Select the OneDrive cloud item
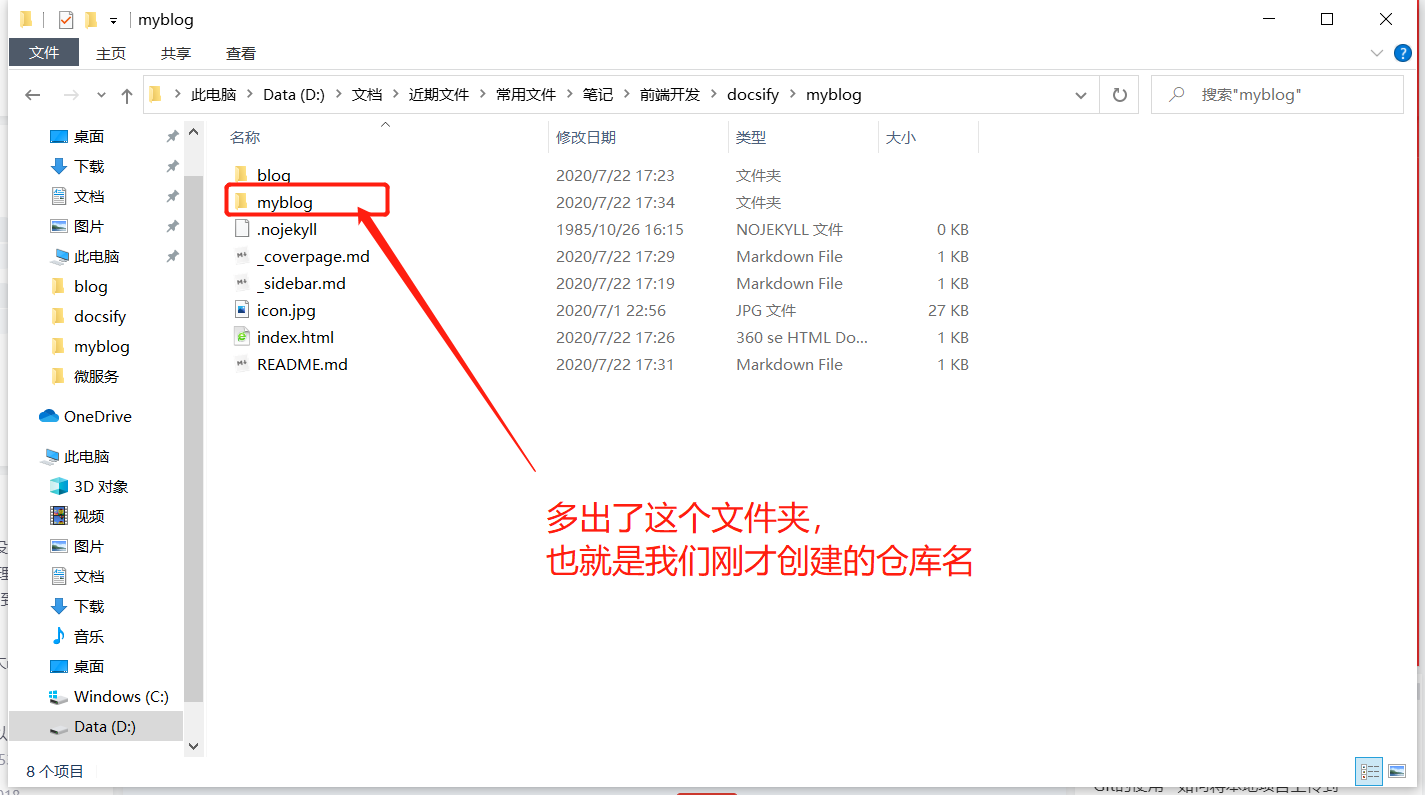The width and height of the screenshot is (1425, 795). (x=97, y=417)
